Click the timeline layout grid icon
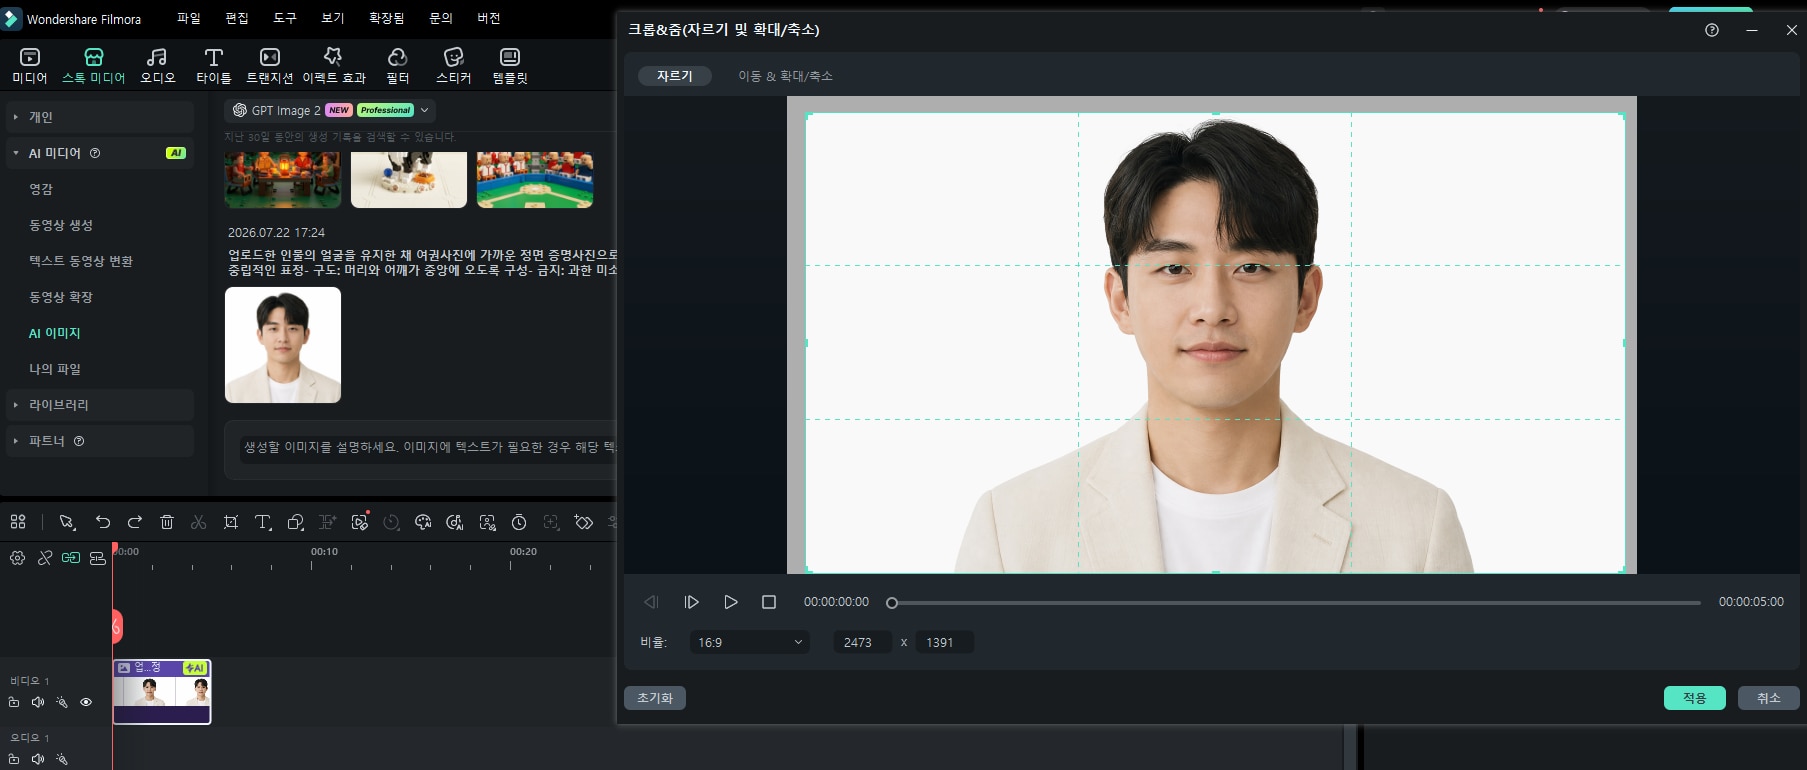The height and width of the screenshot is (770, 1807). coord(18,522)
